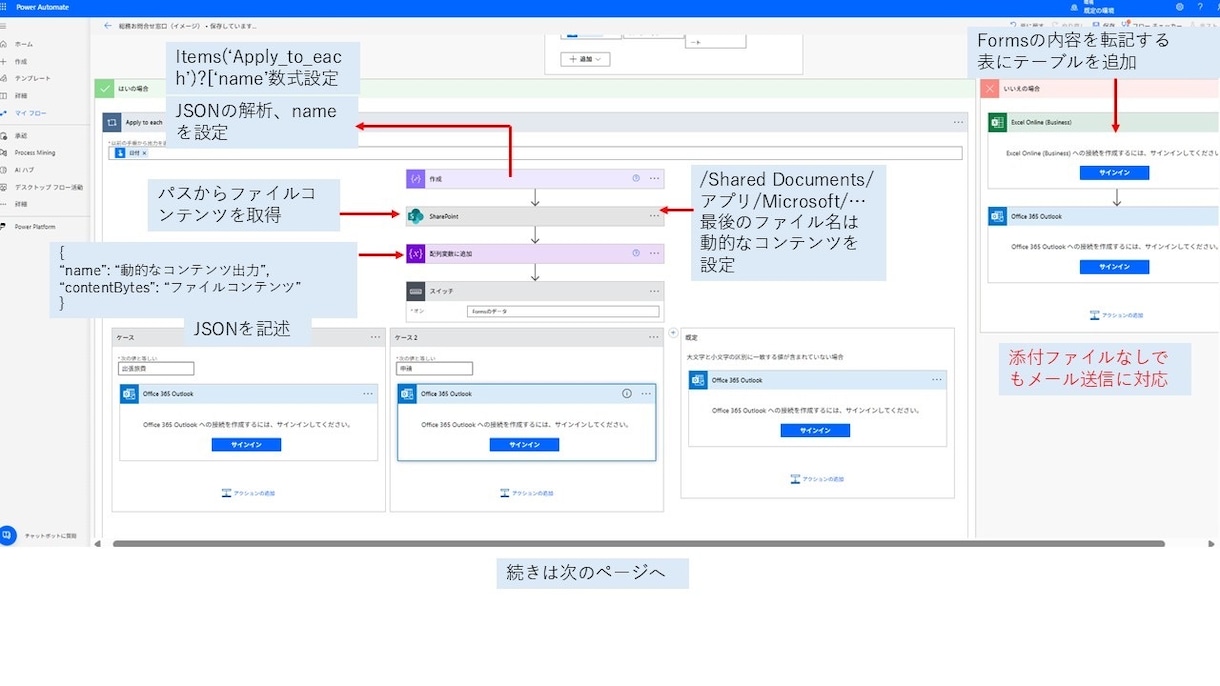Open more options on 配列変数に追加 action

[655, 254]
